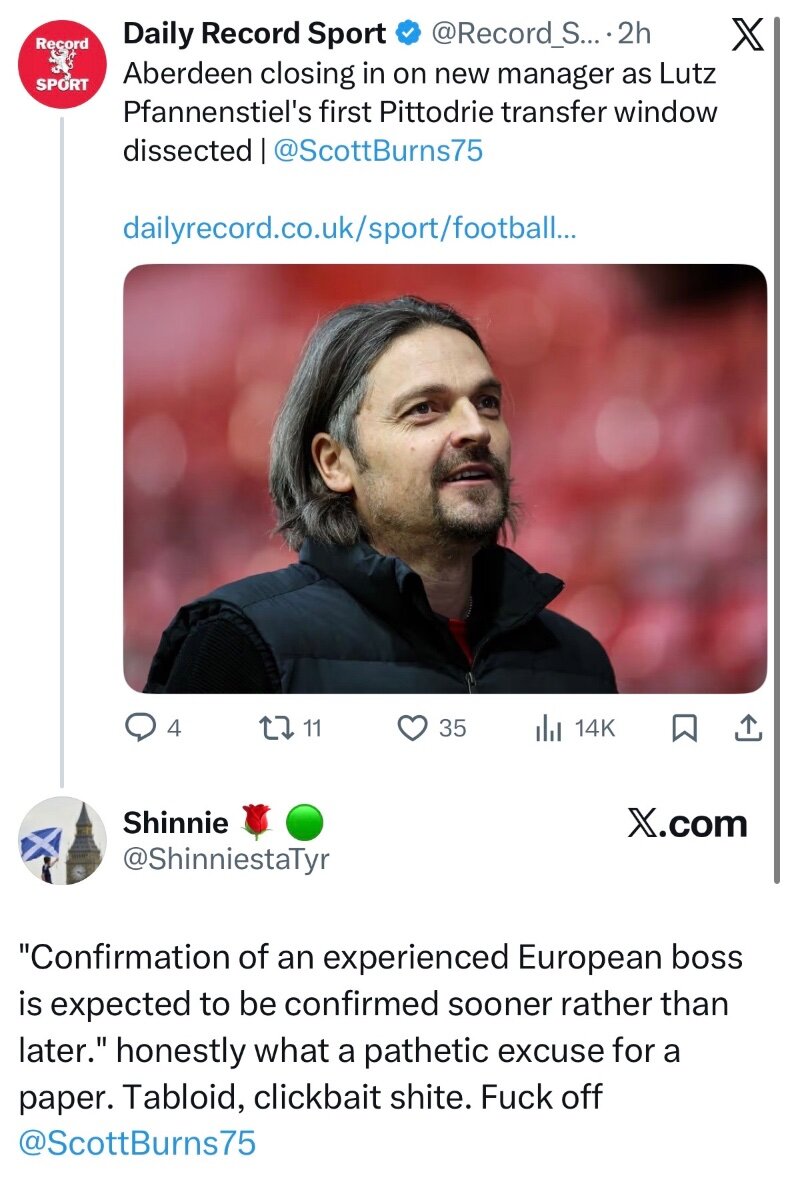
Task: Click the blue verified badge
Action: tap(407, 34)
